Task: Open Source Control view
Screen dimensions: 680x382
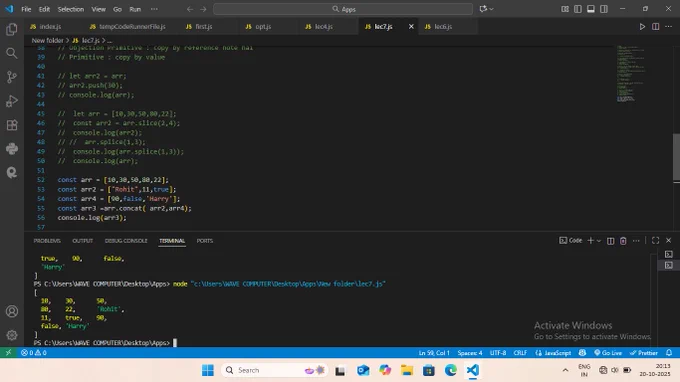Action: tap(12, 77)
